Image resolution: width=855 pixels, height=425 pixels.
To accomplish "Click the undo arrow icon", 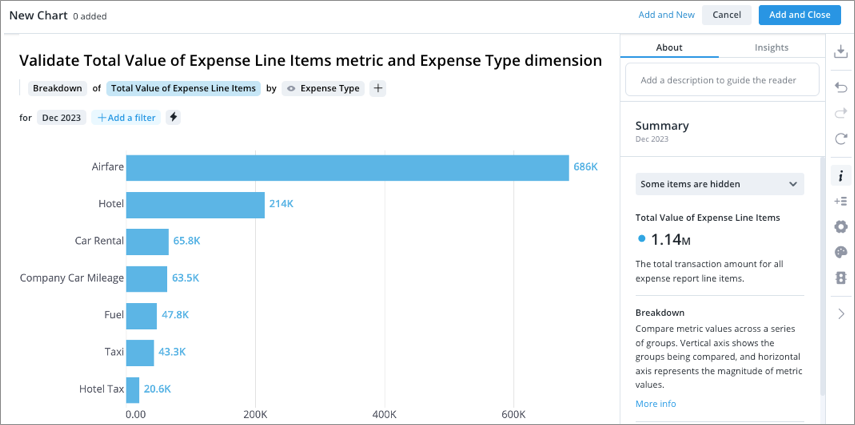I will point(840,88).
